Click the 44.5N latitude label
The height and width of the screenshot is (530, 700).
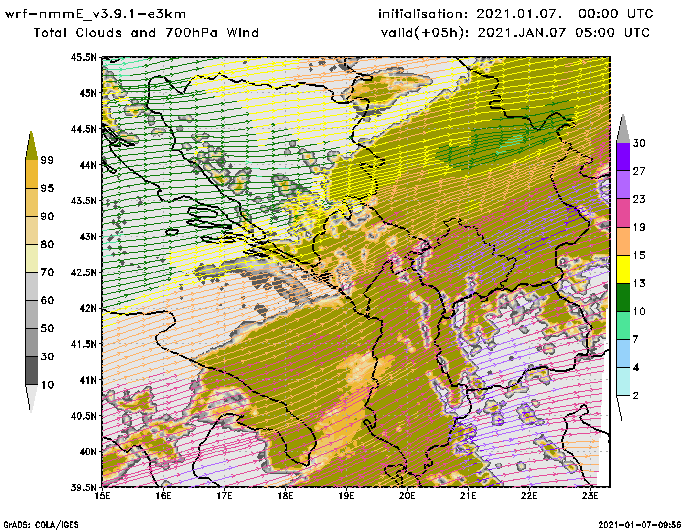click(83, 129)
